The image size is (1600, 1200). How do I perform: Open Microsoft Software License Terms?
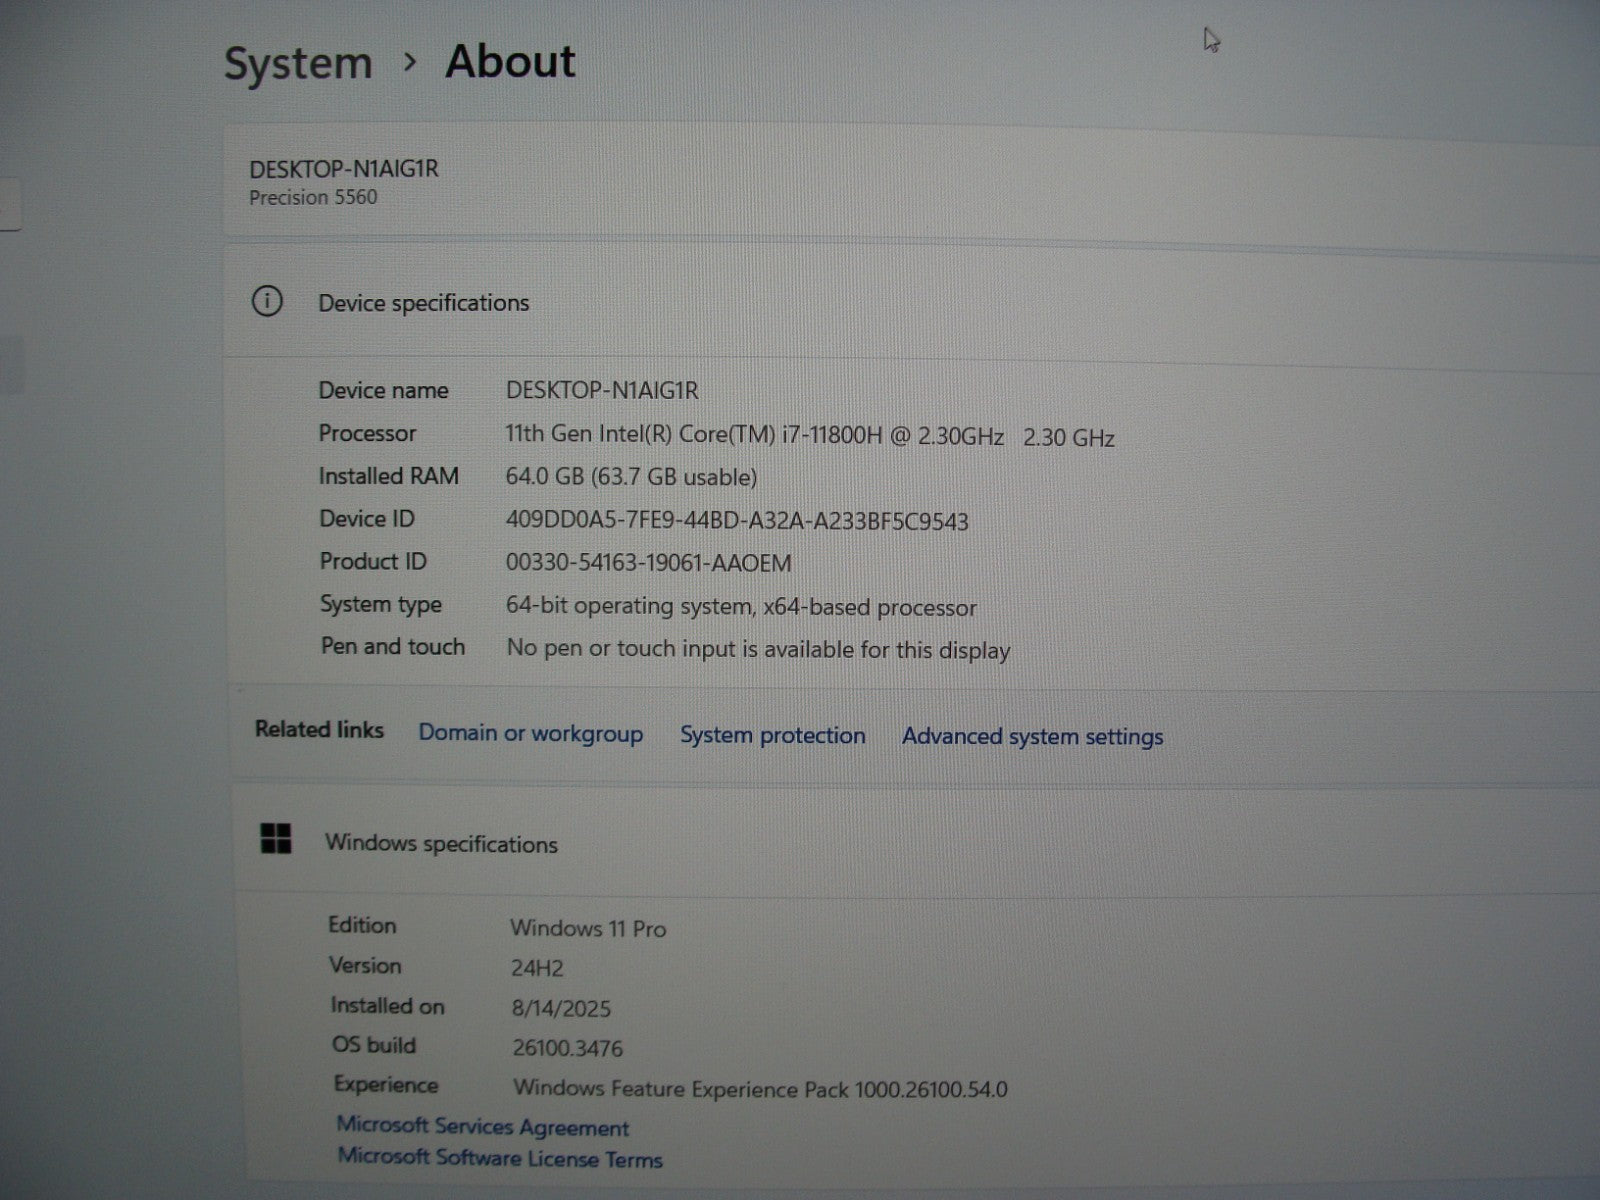(500, 1158)
